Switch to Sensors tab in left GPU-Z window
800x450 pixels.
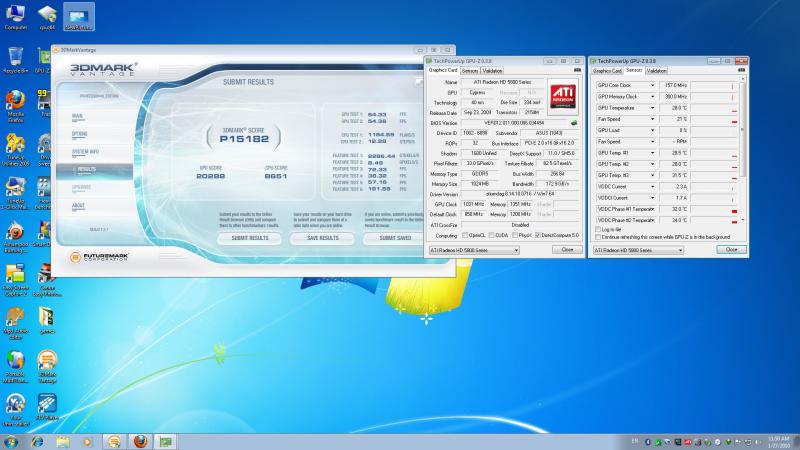(x=470, y=71)
